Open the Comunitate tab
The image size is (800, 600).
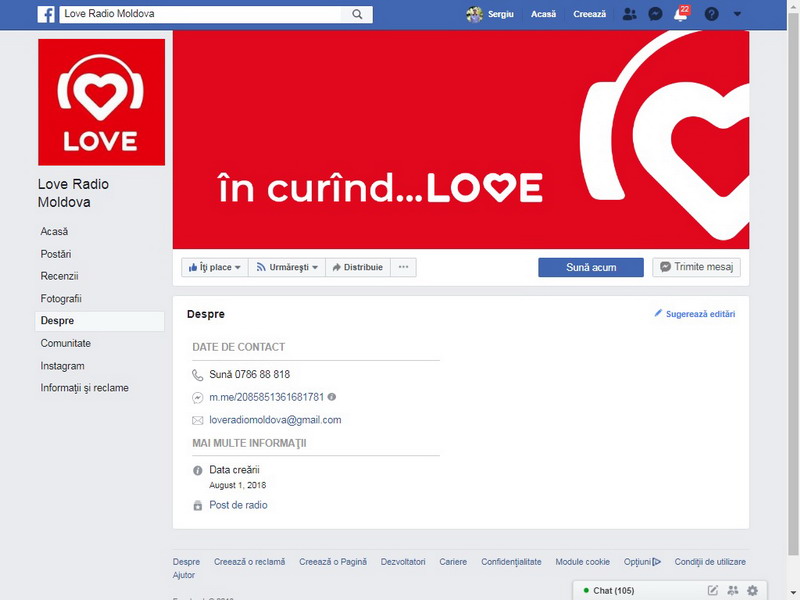click(x=65, y=343)
